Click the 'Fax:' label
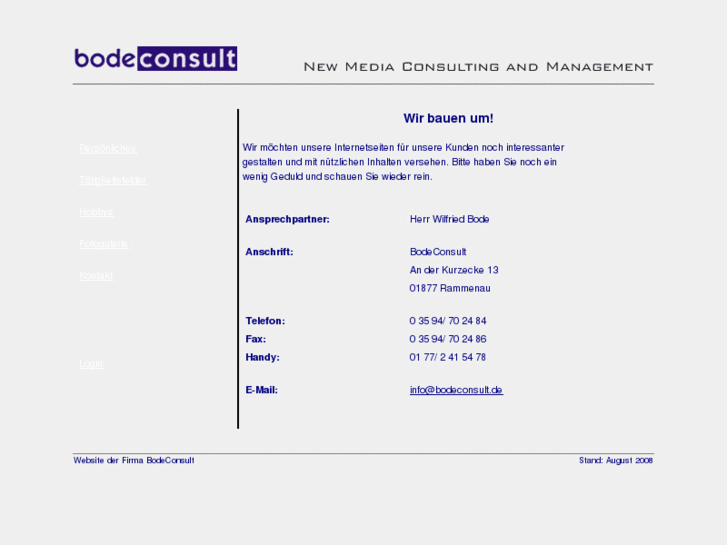The height and width of the screenshot is (545, 727). (256, 339)
